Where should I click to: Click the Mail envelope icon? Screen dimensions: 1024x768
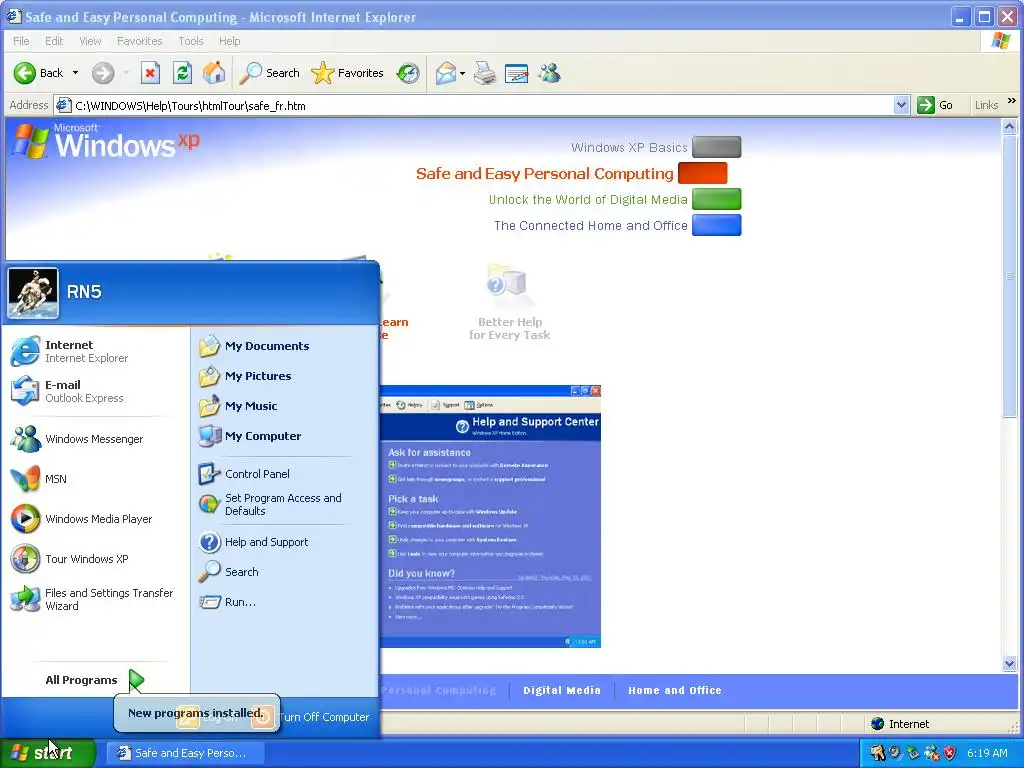(x=445, y=73)
